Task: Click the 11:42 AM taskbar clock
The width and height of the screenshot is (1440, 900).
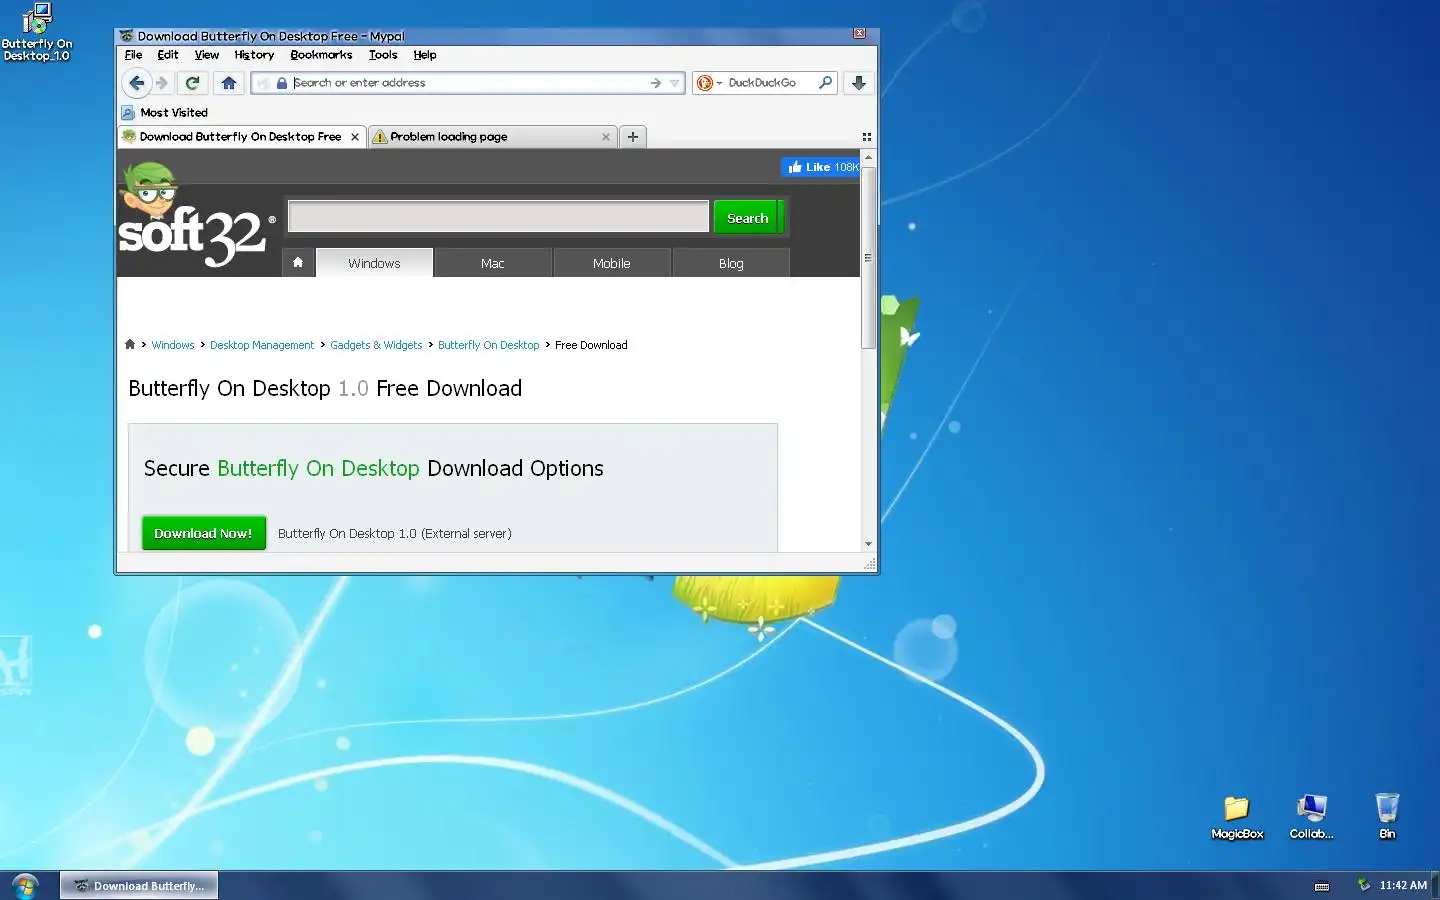Action: click(1403, 885)
